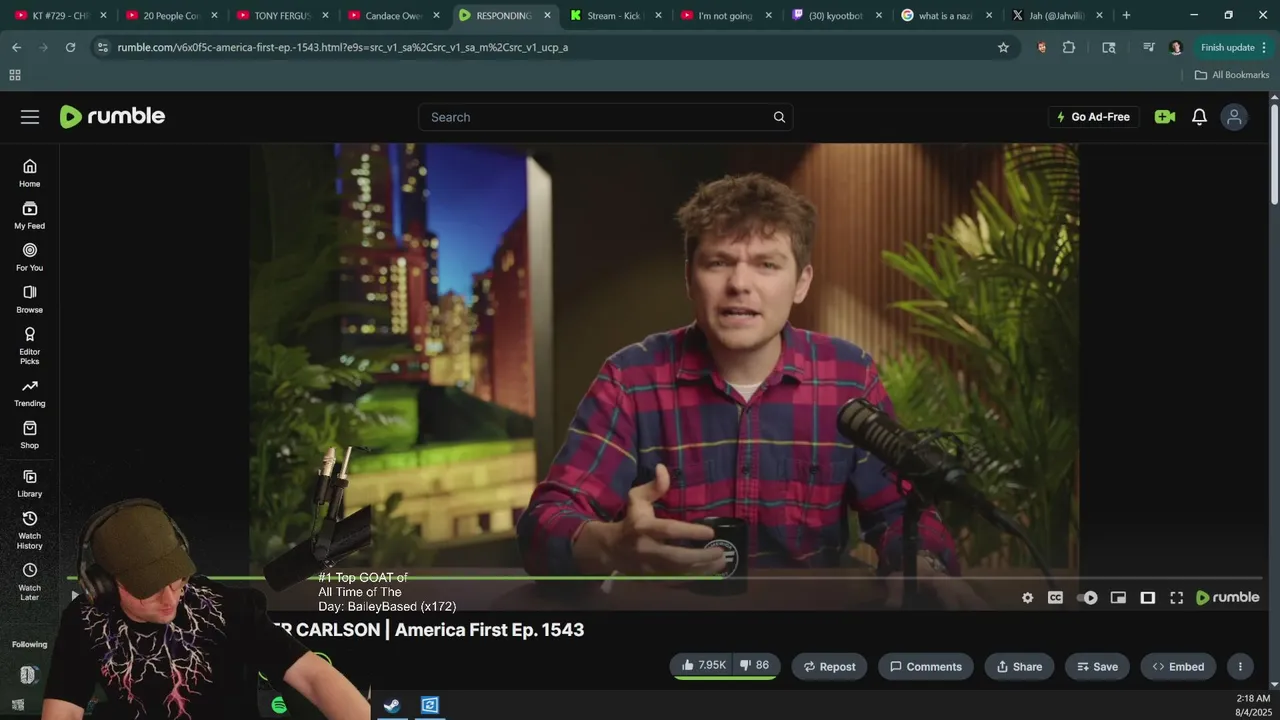Switch to 20 People tab
1280x720 pixels.
tap(171, 16)
